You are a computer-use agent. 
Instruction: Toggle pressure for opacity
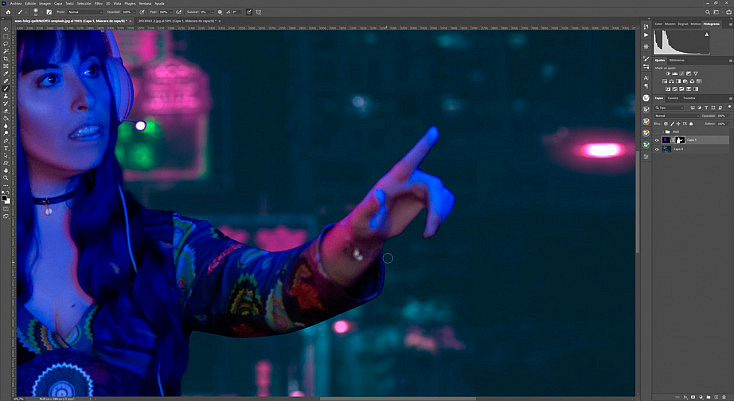(x=142, y=12)
